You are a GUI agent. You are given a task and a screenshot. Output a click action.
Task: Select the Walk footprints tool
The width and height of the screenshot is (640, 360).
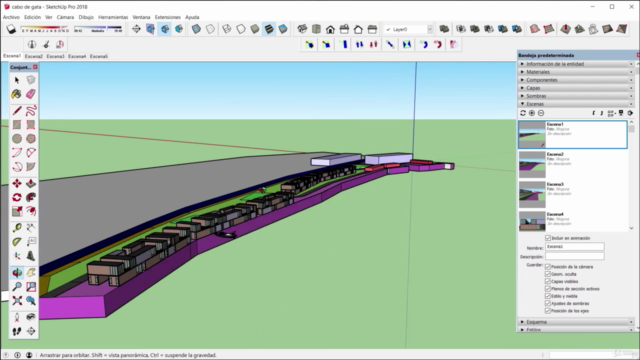pyautogui.click(x=17, y=331)
